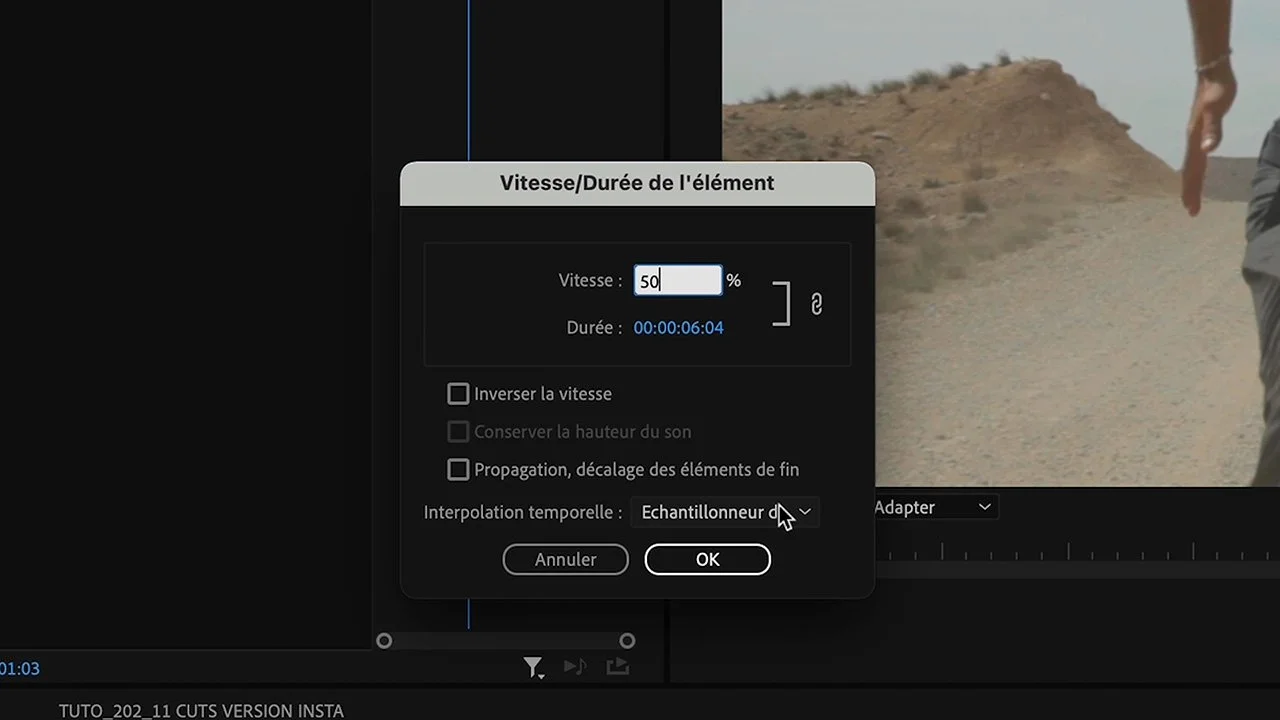The width and height of the screenshot is (1280, 720).
Task: Enable the Inverser la vitesse checkbox
Action: [x=458, y=394]
